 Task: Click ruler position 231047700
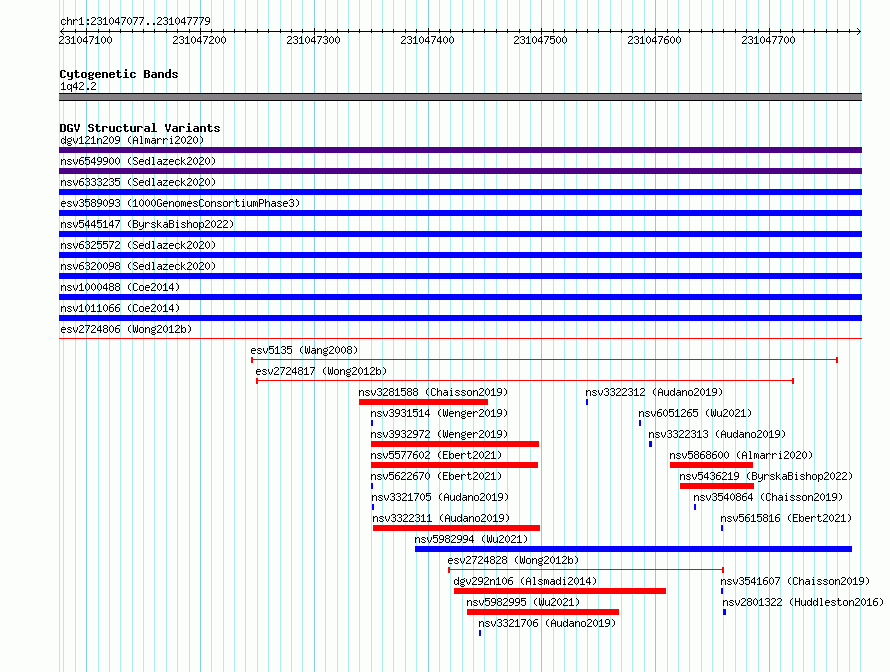tap(769, 40)
